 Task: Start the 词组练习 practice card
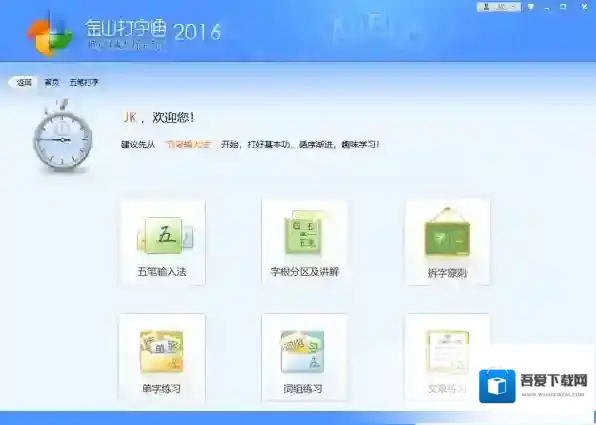pos(304,357)
